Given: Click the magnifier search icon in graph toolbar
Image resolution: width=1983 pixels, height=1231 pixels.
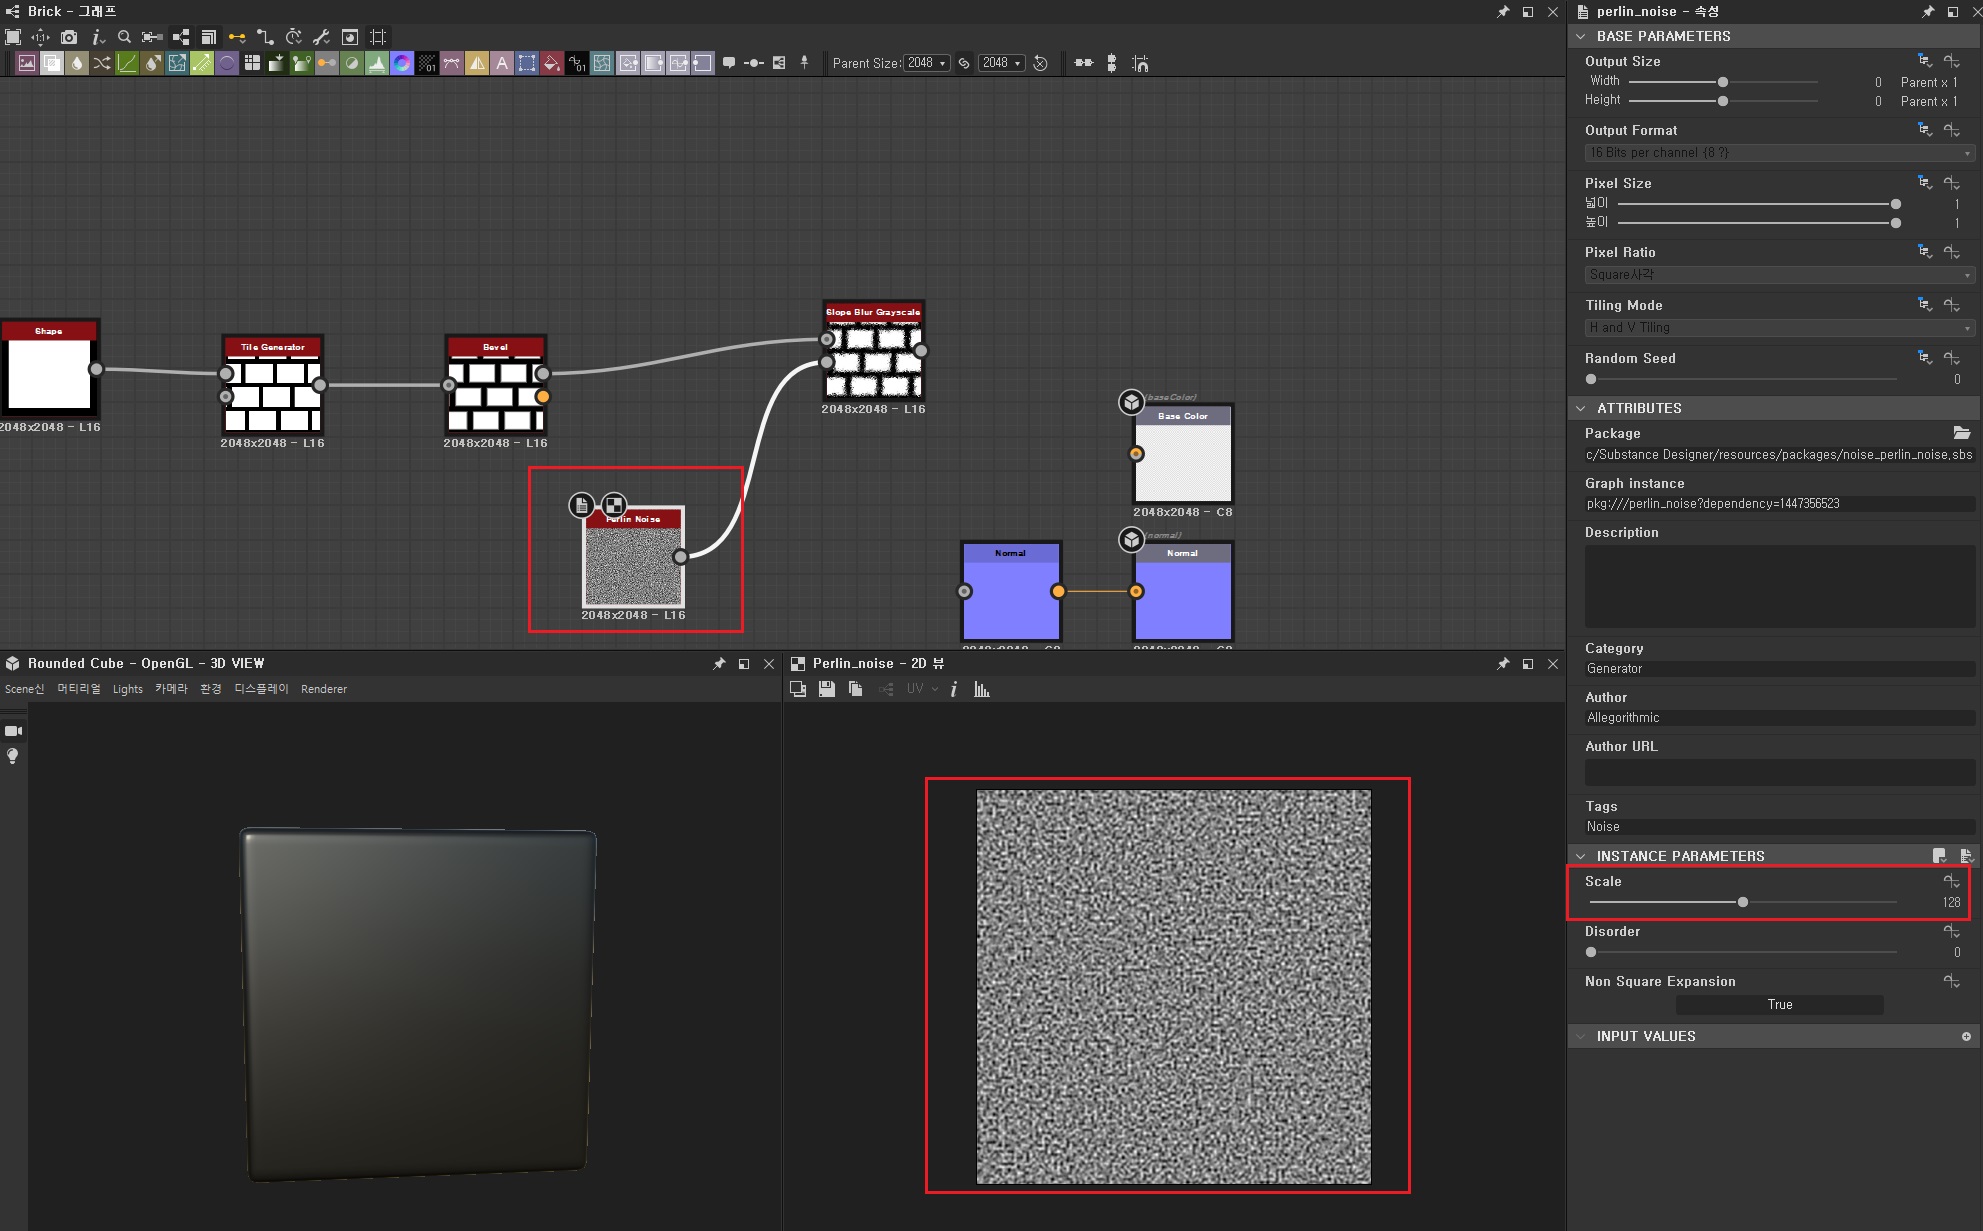Looking at the screenshot, I should click(x=124, y=37).
